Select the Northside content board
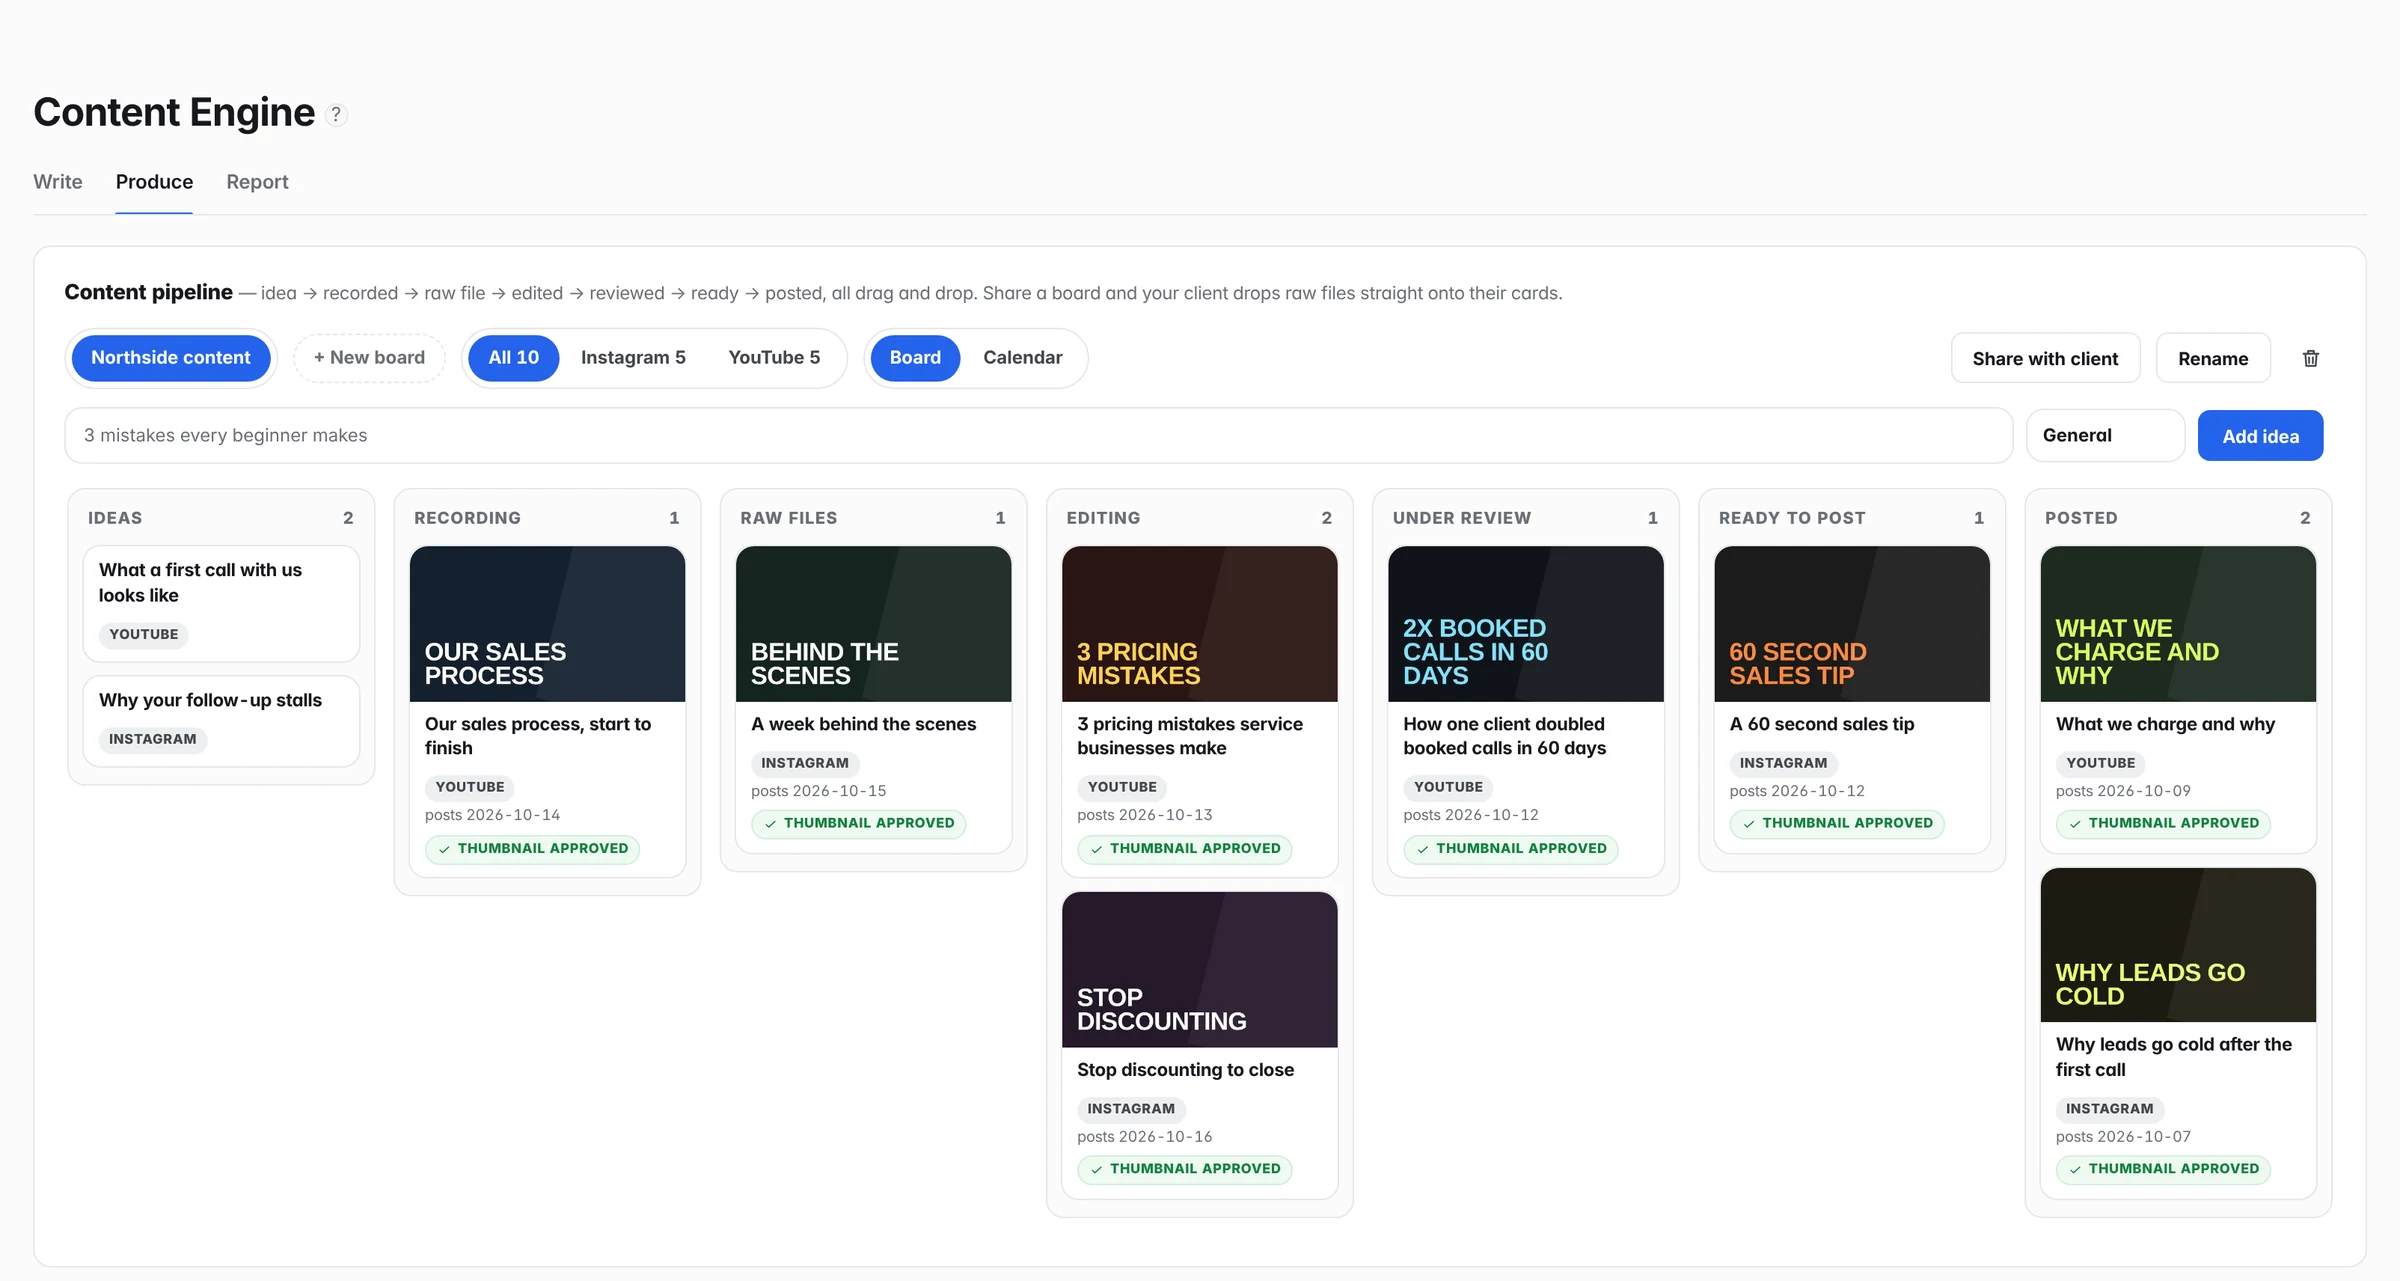Screen dimensions: 2400x1281 (171, 358)
